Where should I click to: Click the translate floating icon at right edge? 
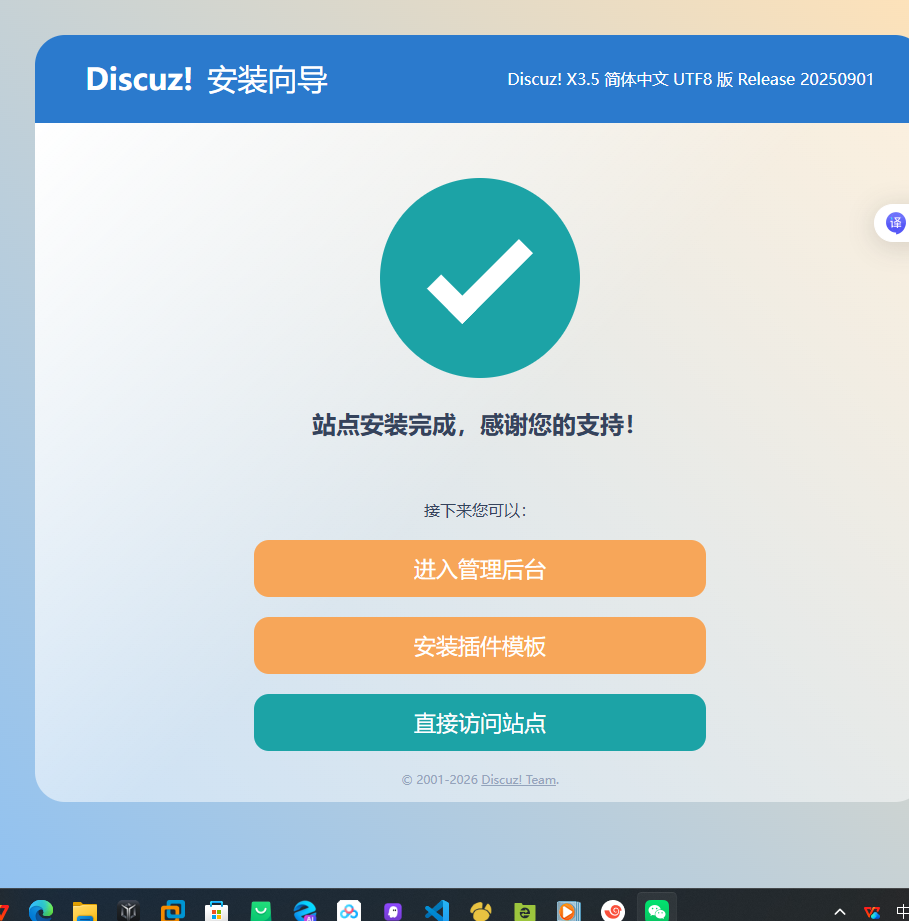(x=895, y=223)
